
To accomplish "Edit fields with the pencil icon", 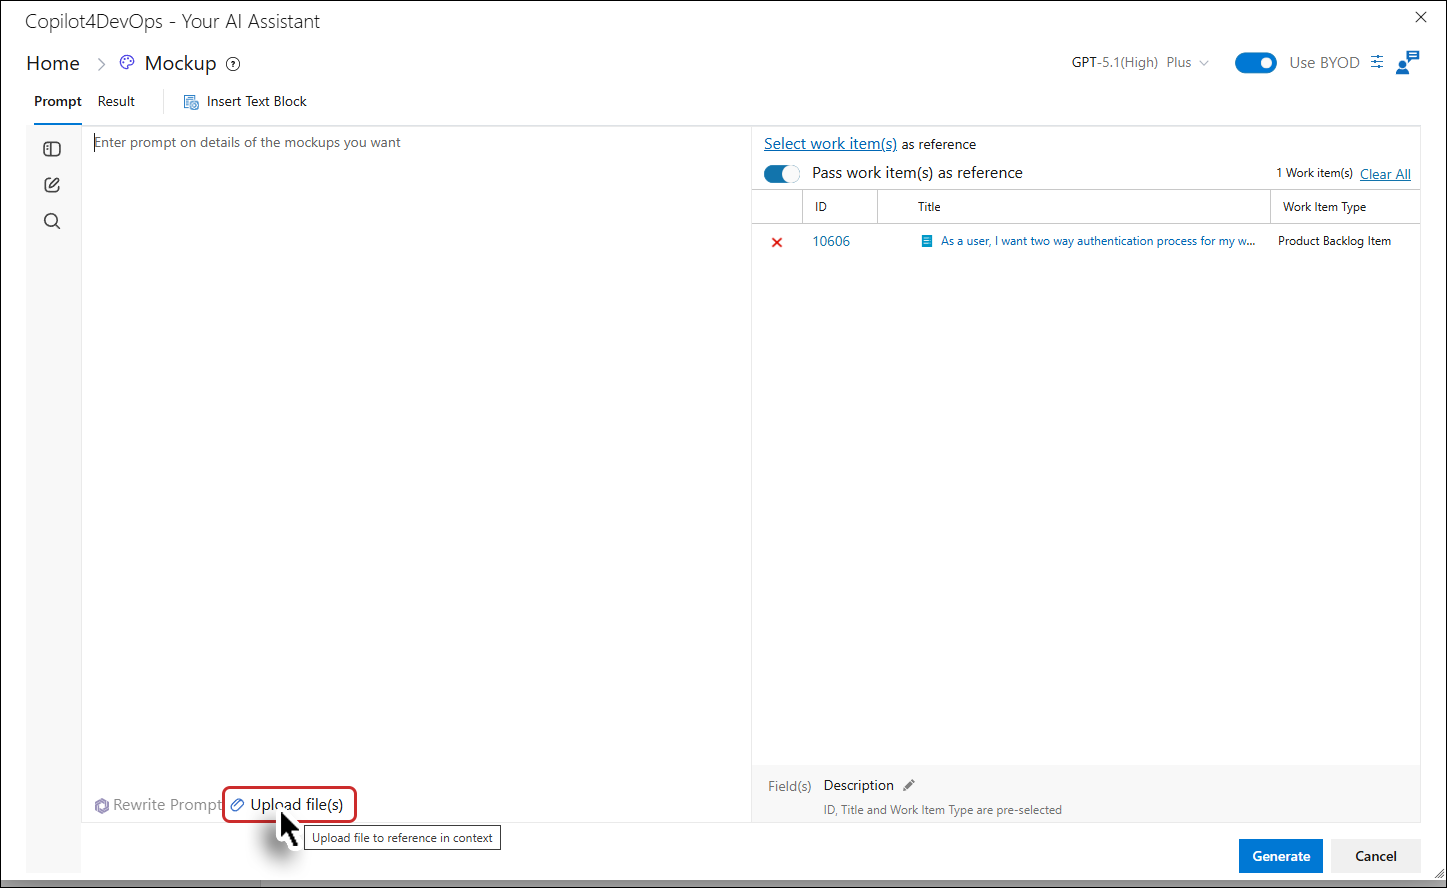I will 909,785.
